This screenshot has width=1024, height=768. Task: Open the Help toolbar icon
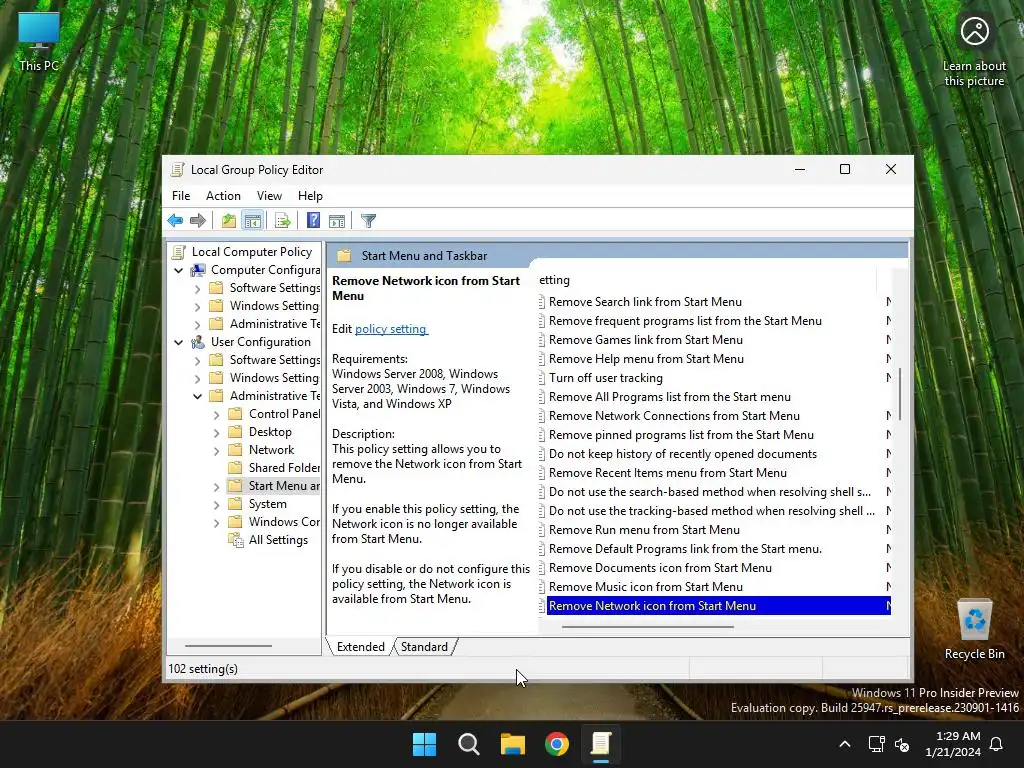click(x=313, y=221)
